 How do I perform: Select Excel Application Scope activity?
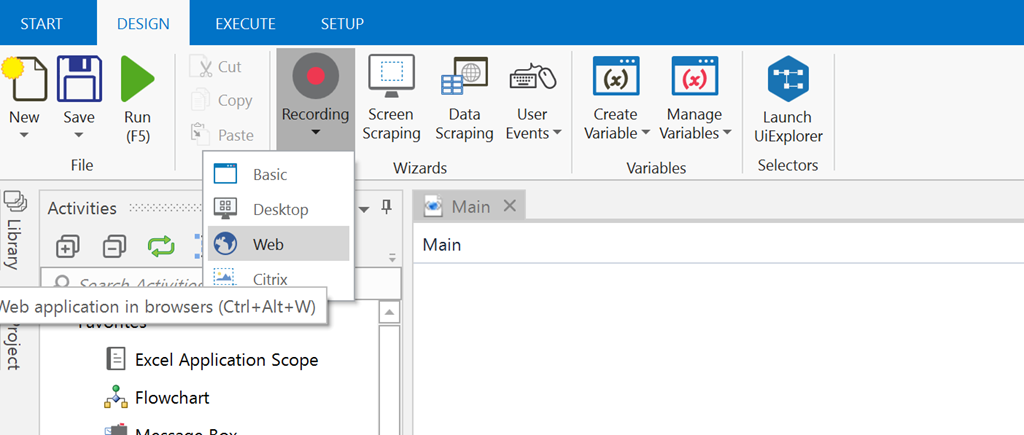point(212,359)
